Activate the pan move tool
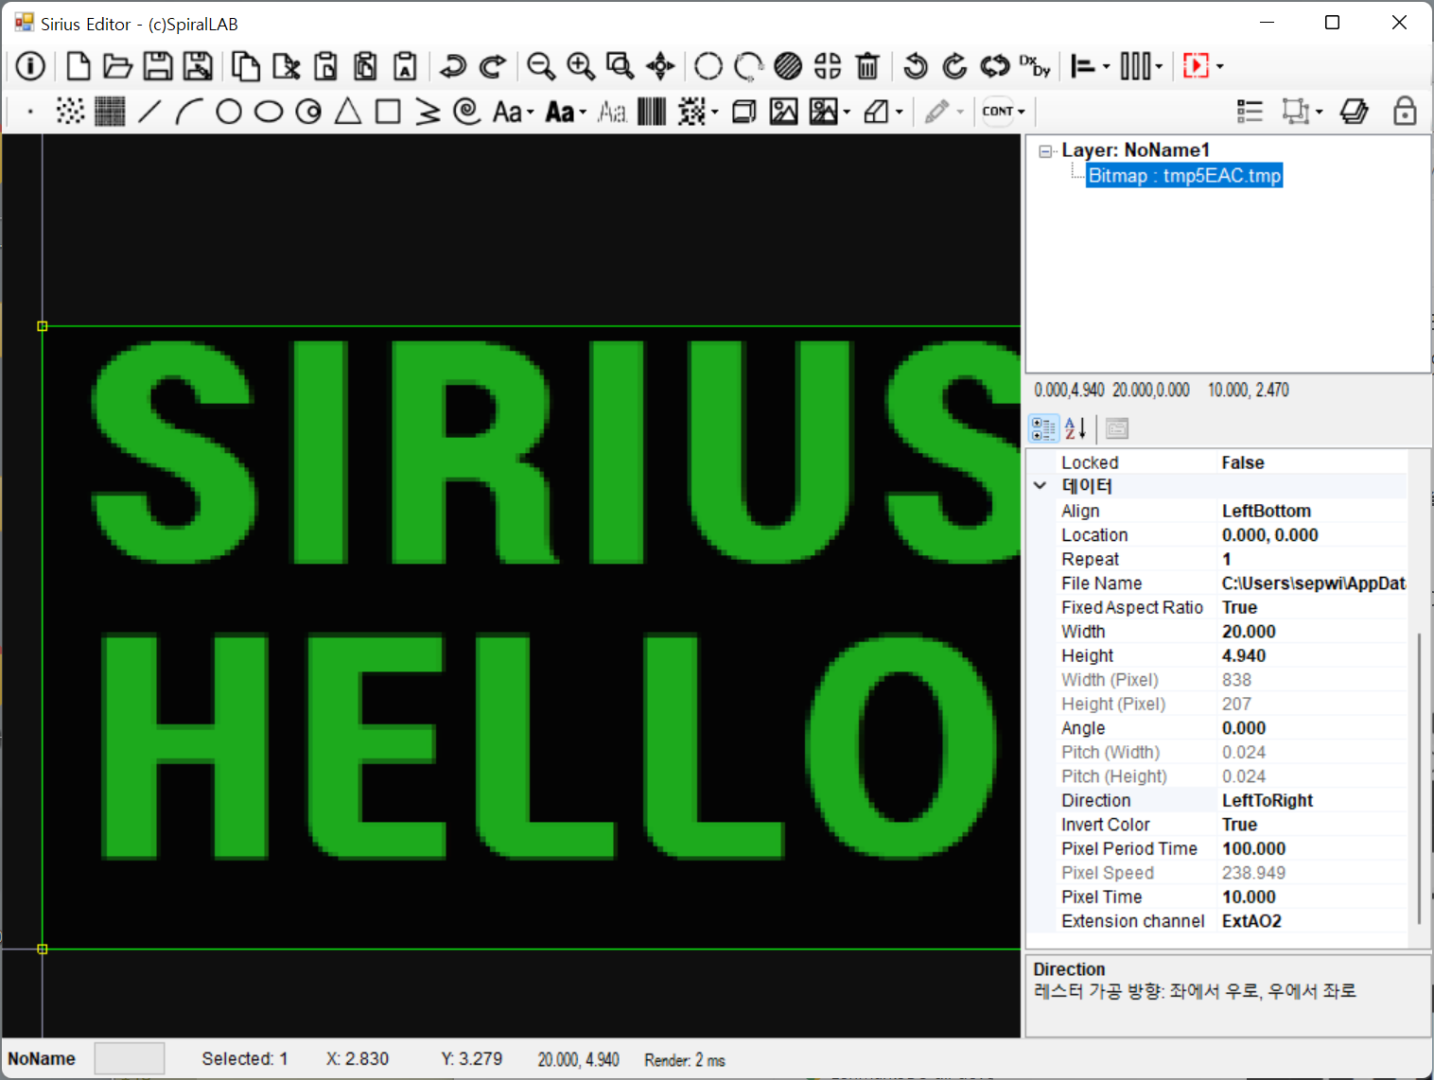The image size is (1434, 1080). click(660, 66)
